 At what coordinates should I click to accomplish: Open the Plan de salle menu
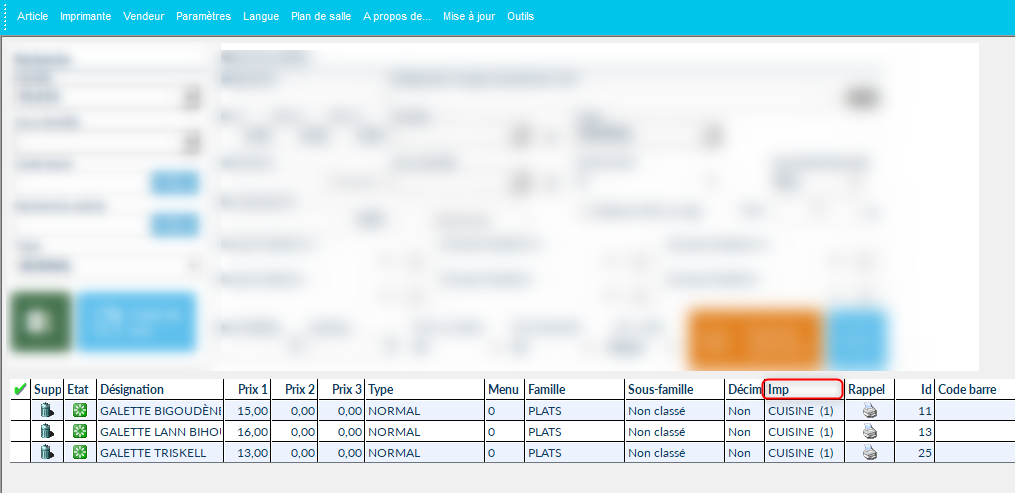[x=320, y=17]
